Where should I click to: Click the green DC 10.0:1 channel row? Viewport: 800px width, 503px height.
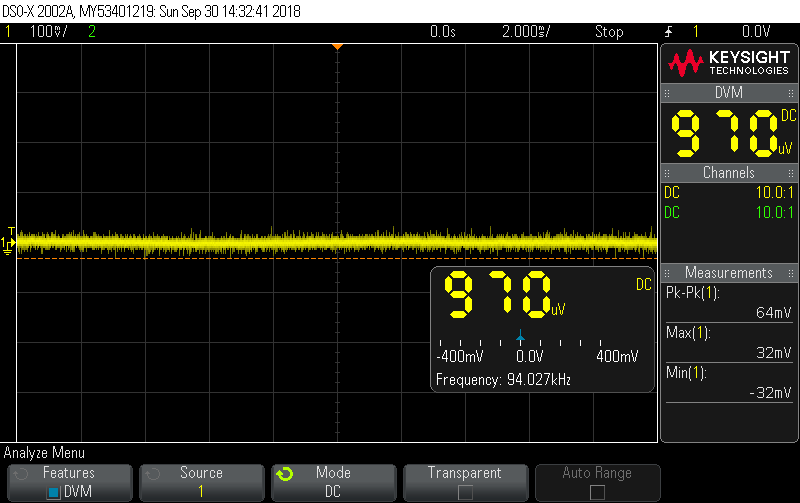point(729,213)
